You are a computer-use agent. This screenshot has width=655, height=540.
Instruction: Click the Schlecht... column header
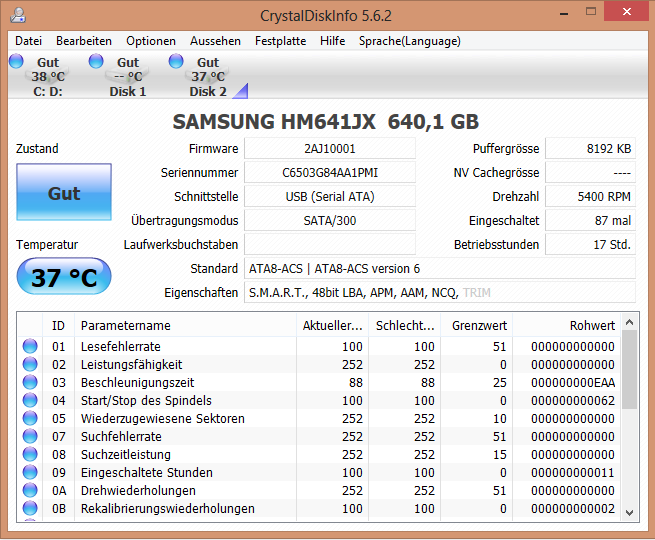tap(404, 325)
